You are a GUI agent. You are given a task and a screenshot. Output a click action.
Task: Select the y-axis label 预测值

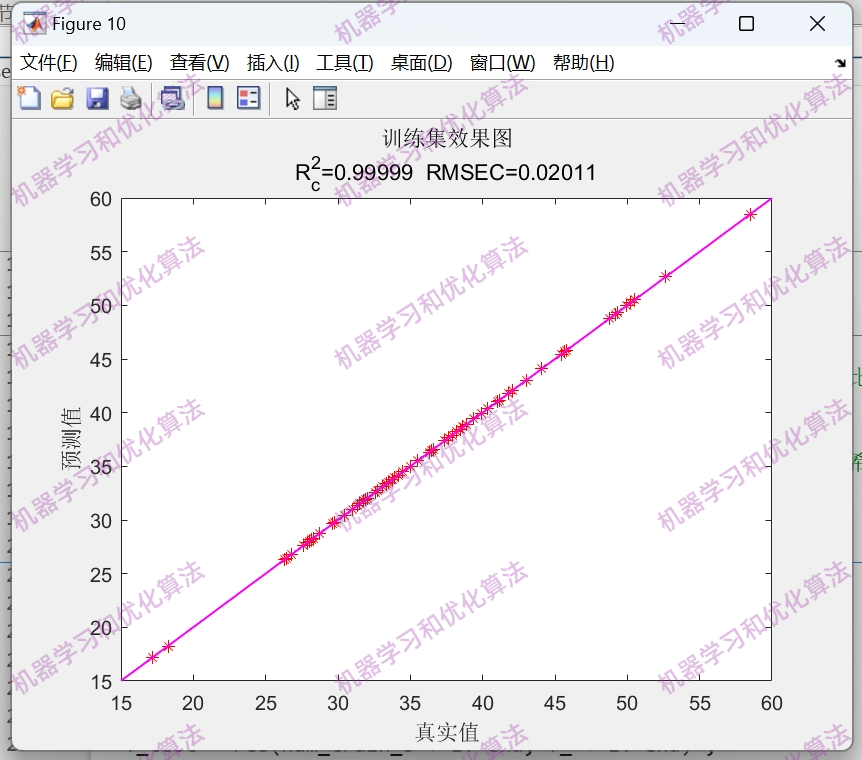[x=71, y=439]
